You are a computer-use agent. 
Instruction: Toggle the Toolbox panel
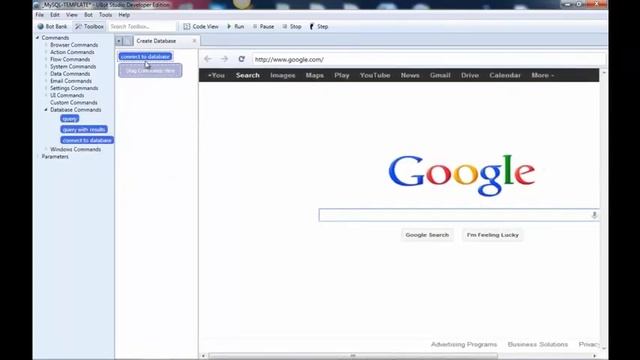[89, 27]
